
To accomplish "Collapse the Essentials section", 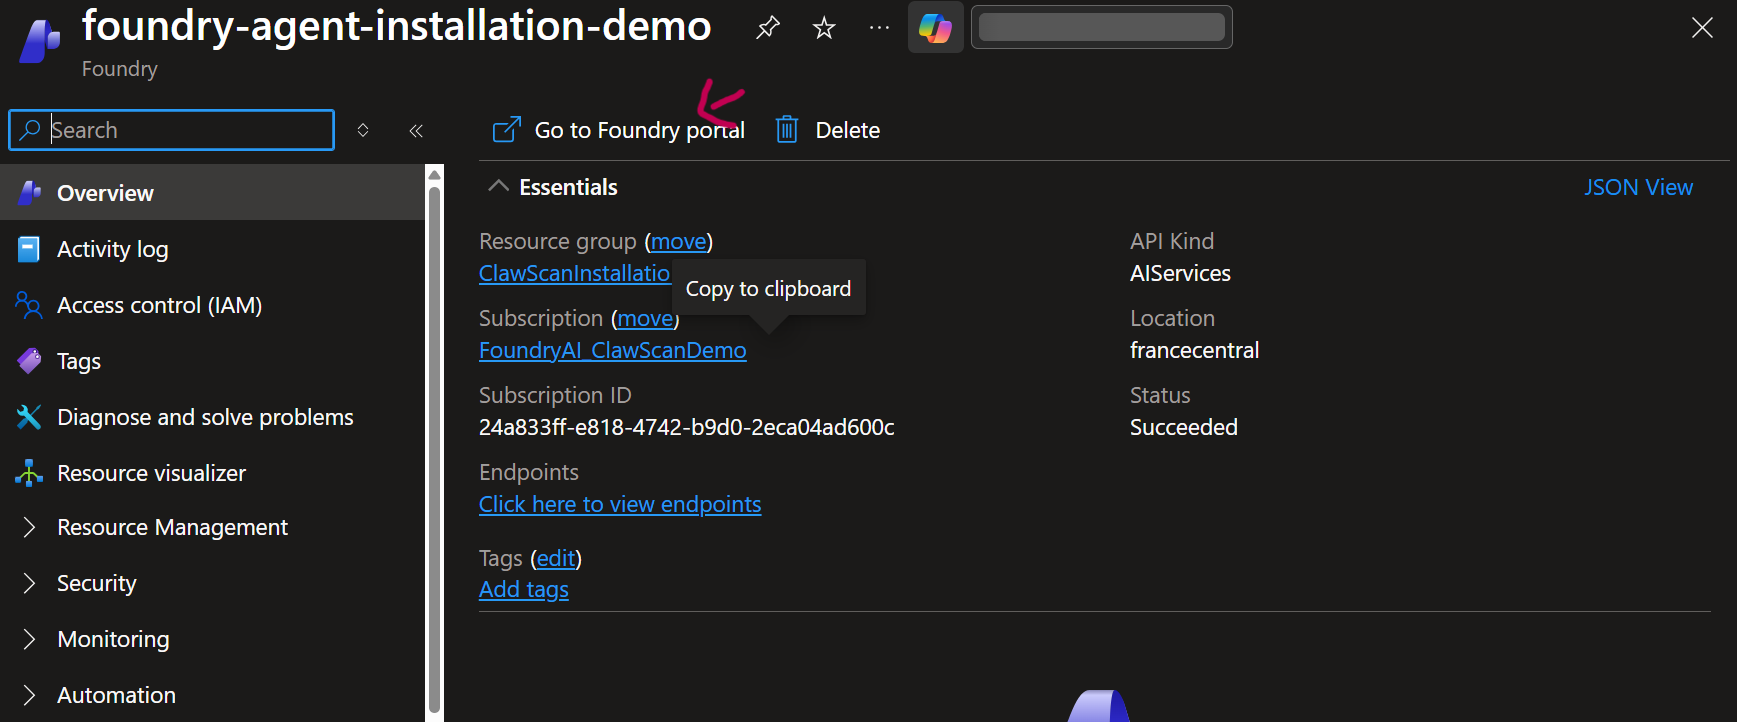I will [x=498, y=187].
